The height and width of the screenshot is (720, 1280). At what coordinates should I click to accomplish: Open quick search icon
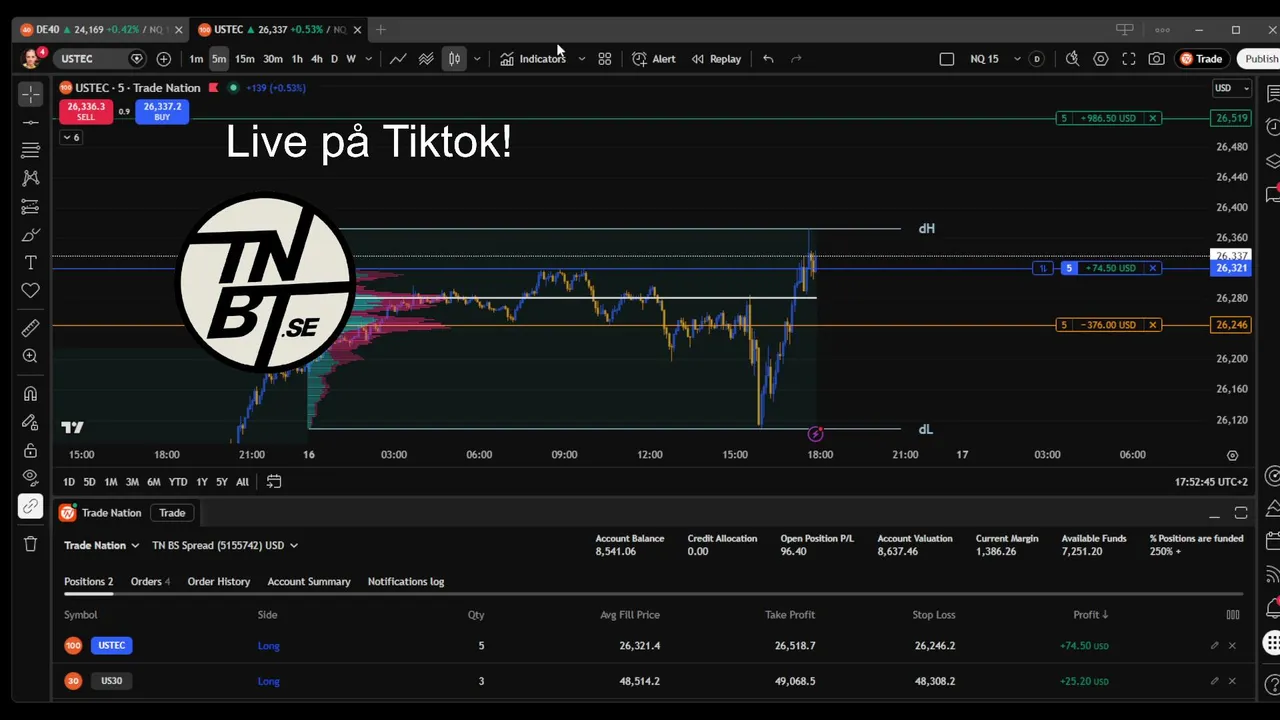click(1072, 59)
